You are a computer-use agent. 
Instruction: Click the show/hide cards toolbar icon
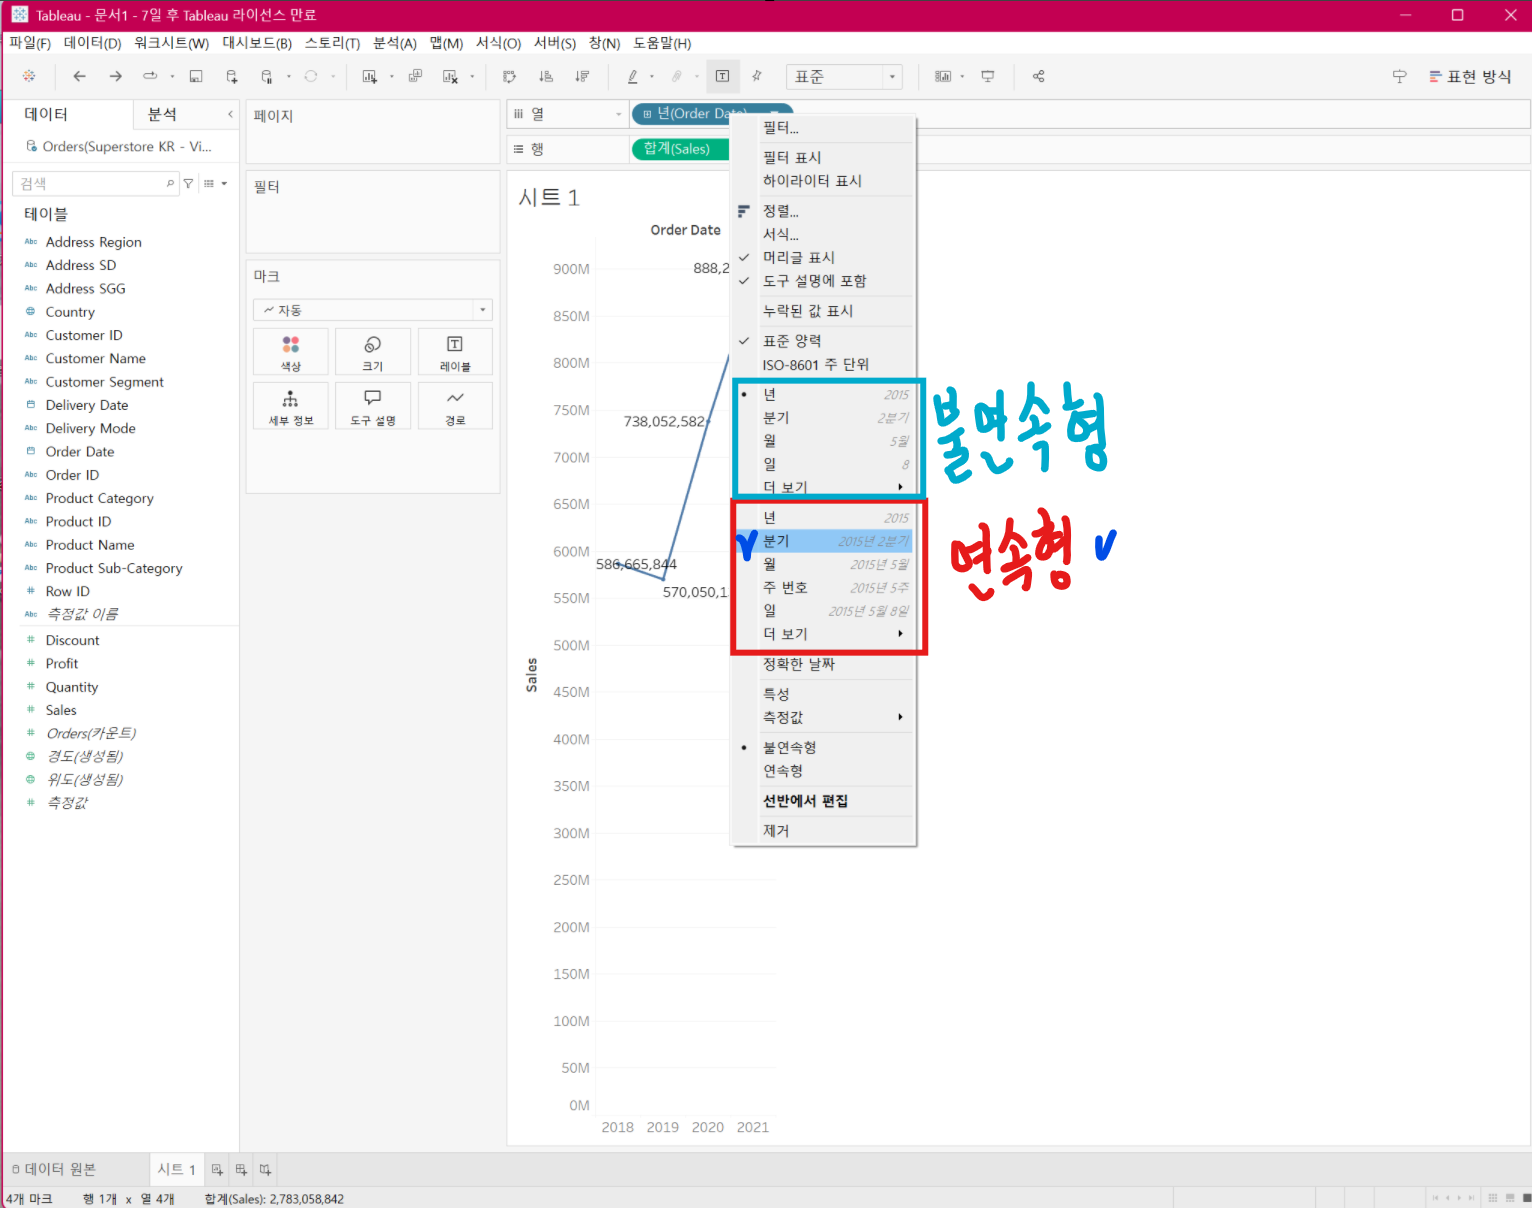coord(942,76)
